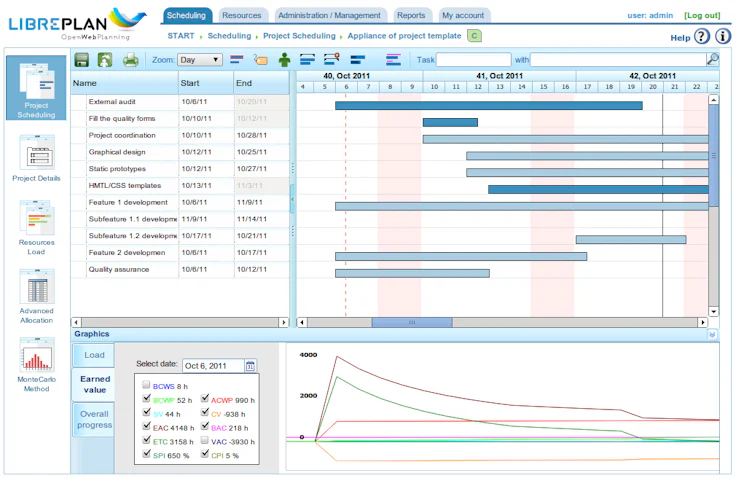Switch to the Load graphics tab
The image size is (736, 478).
94,355
